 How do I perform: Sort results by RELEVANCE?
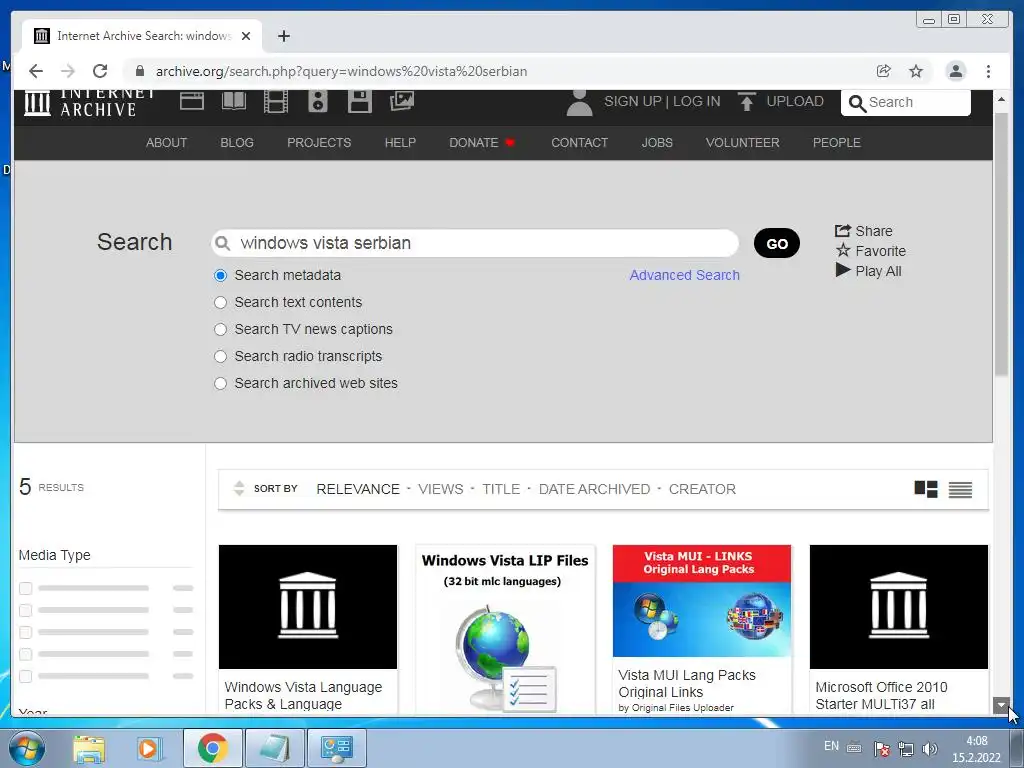pos(358,489)
